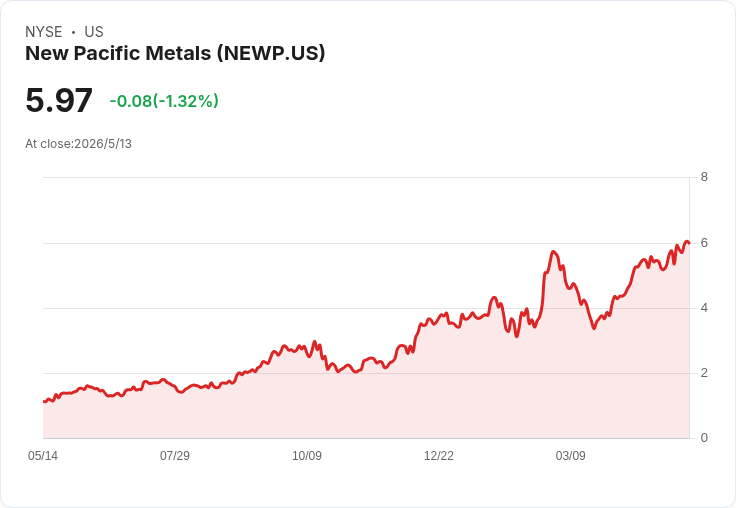736x508 pixels.
Task: Click the 05/14 date on x-axis
Action: coord(43,456)
